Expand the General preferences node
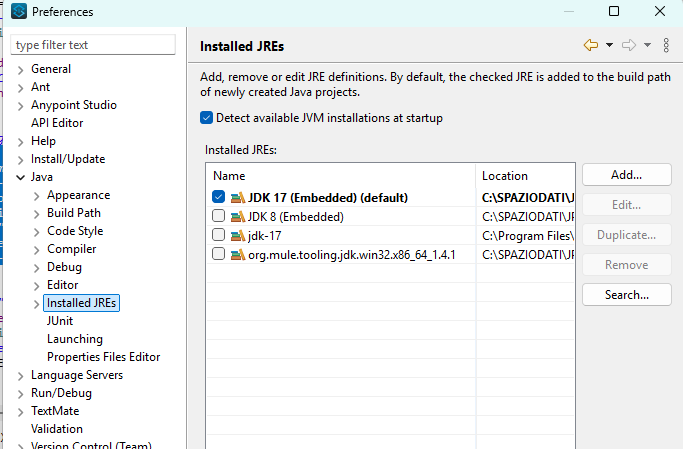This screenshot has height=449, width=683. pyautogui.click(x=22, y=69)
